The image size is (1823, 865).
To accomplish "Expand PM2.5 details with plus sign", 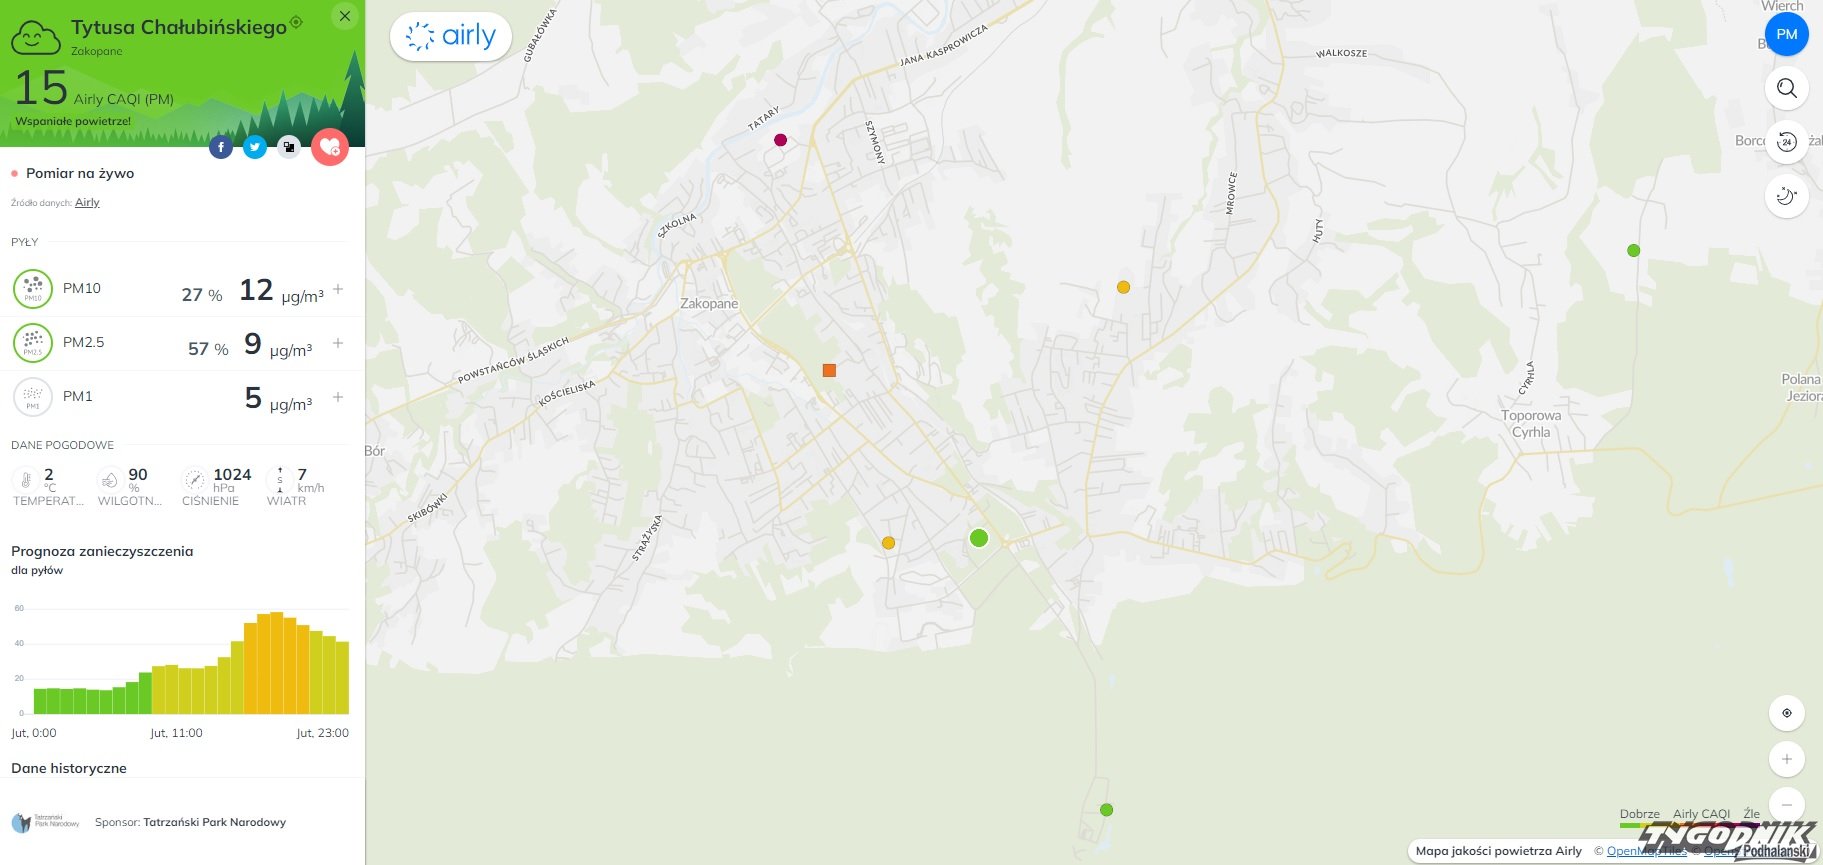I will [338, 343].
